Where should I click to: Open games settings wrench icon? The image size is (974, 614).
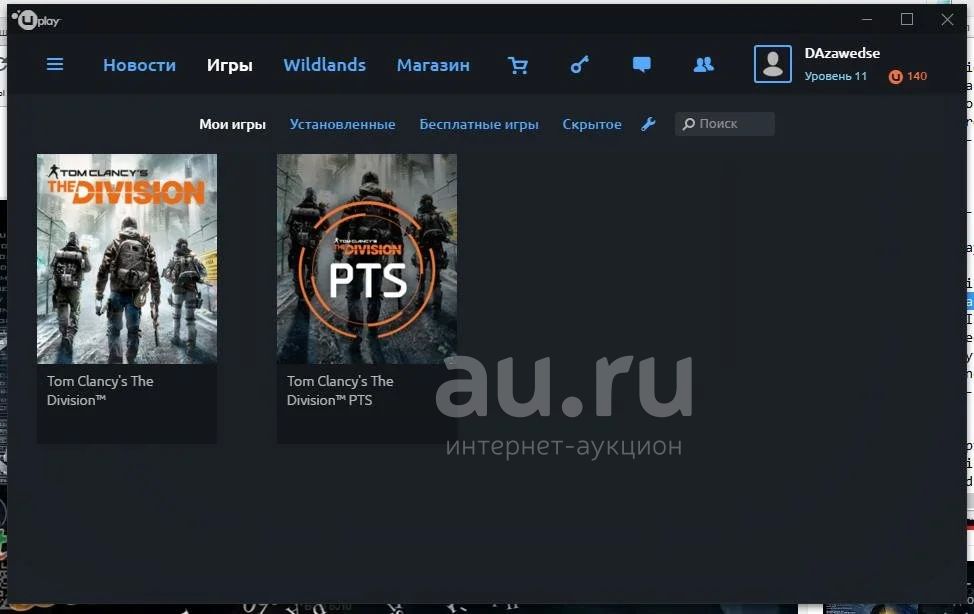[648, 124]
